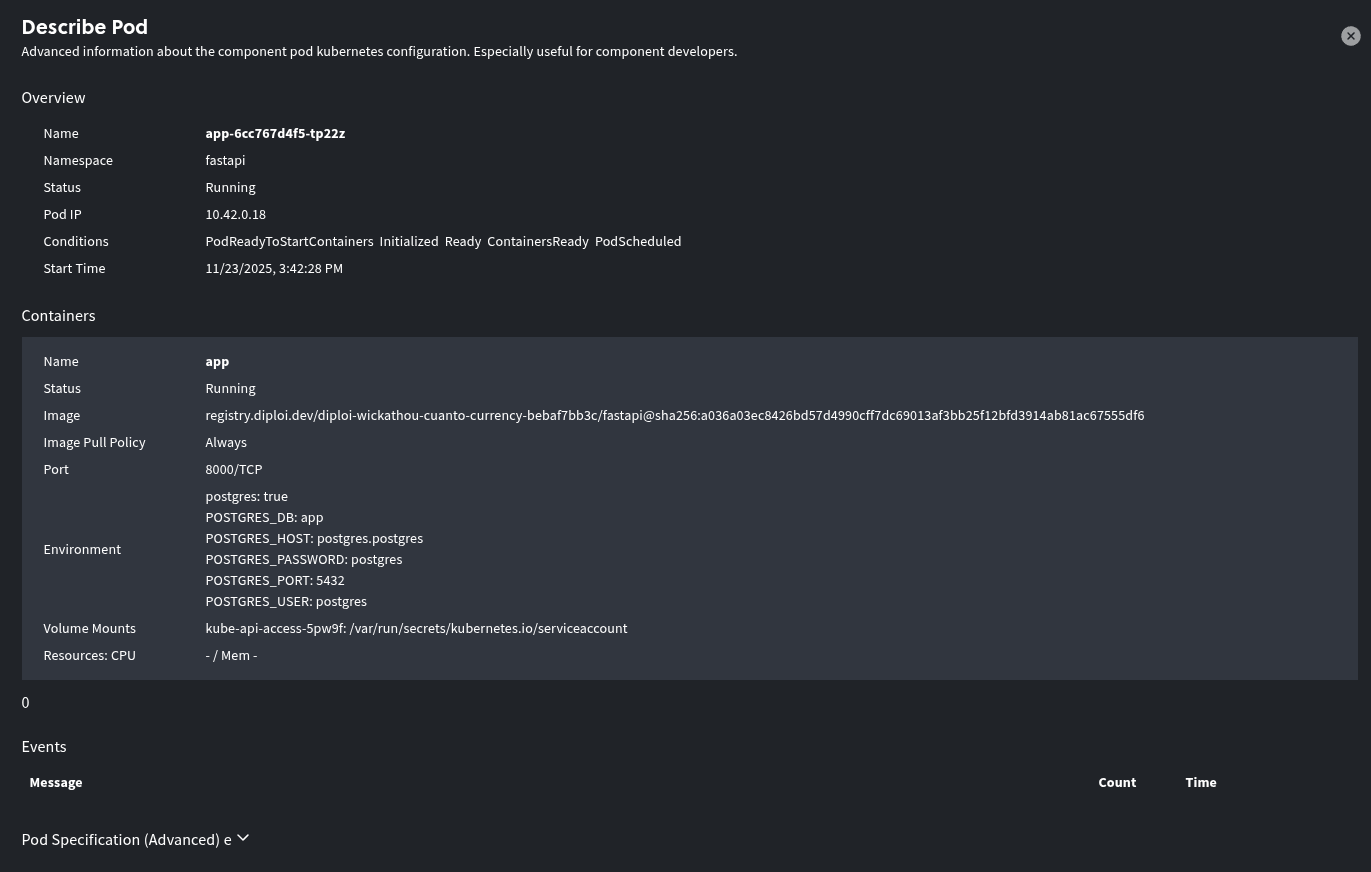Click the ContainersReady condition
The height and width of the screenshot is (872, 1371).
point(537,241)
